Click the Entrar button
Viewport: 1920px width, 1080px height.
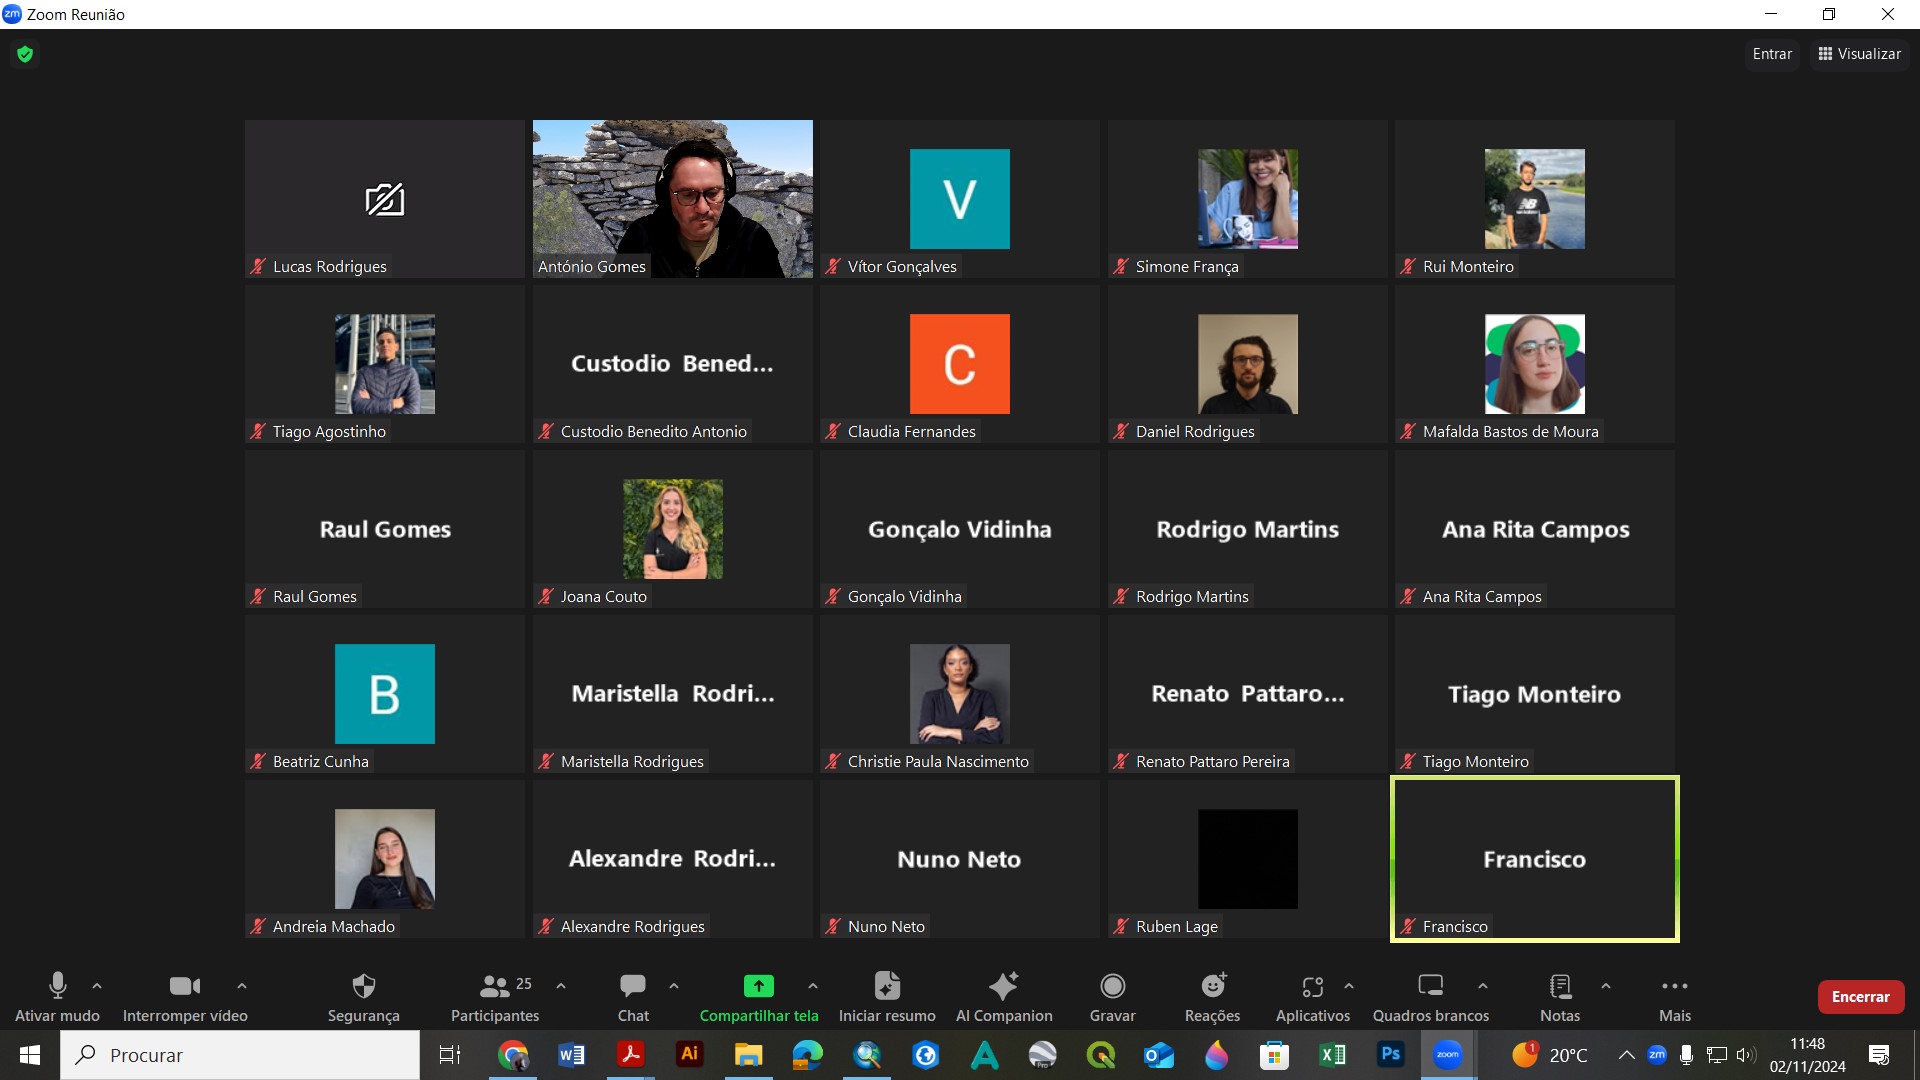[x=1772, y=54]
